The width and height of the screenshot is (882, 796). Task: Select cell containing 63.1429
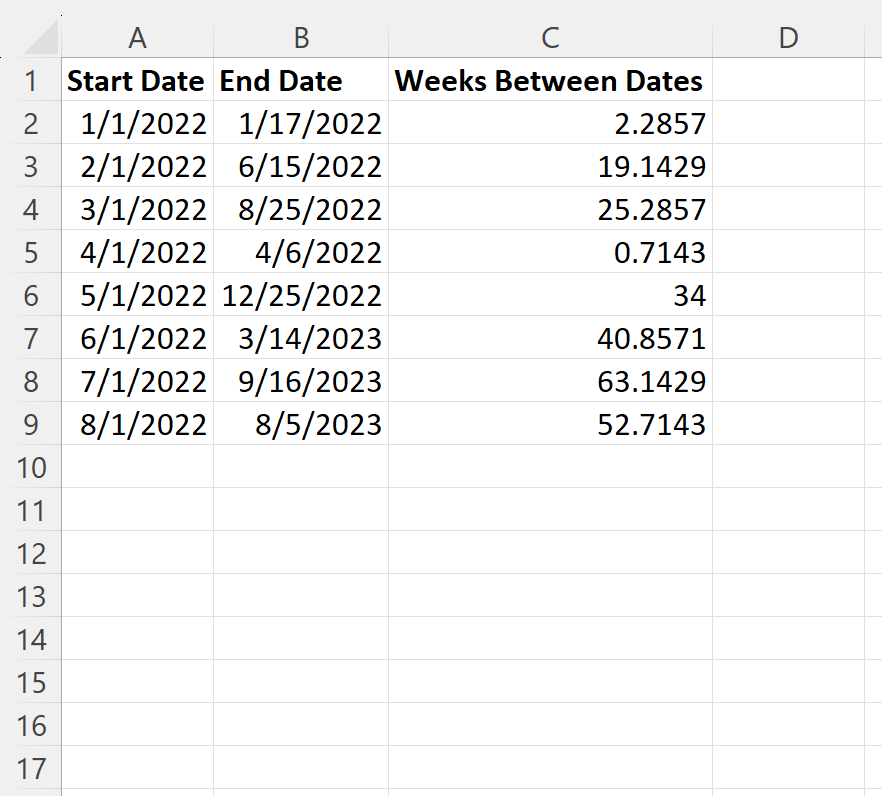(x=550, y=381)
